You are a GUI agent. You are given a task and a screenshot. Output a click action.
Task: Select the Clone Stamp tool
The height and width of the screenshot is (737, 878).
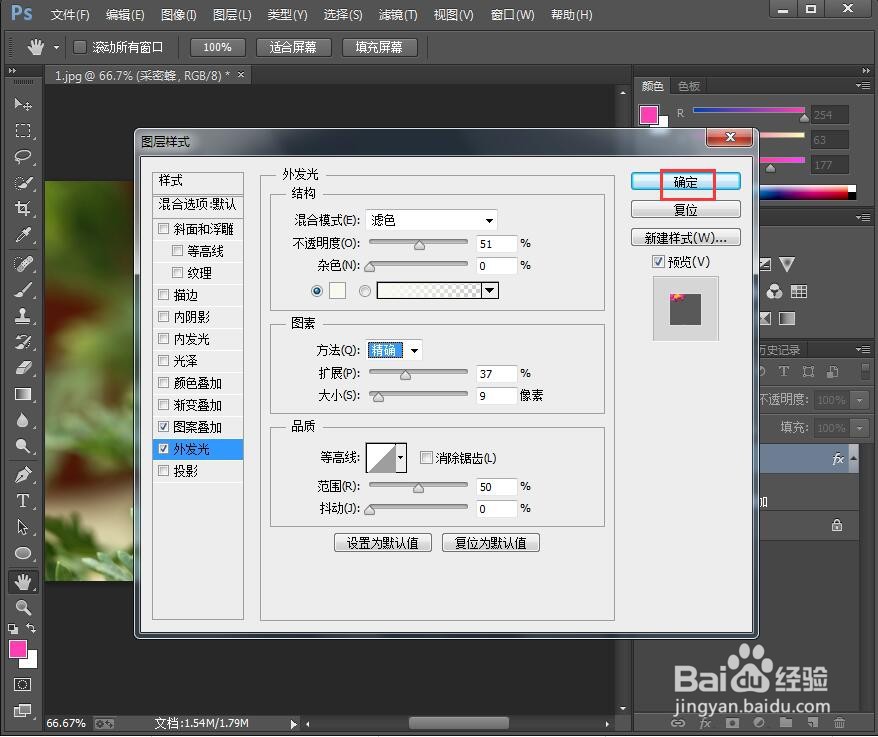tap(23, 318)
